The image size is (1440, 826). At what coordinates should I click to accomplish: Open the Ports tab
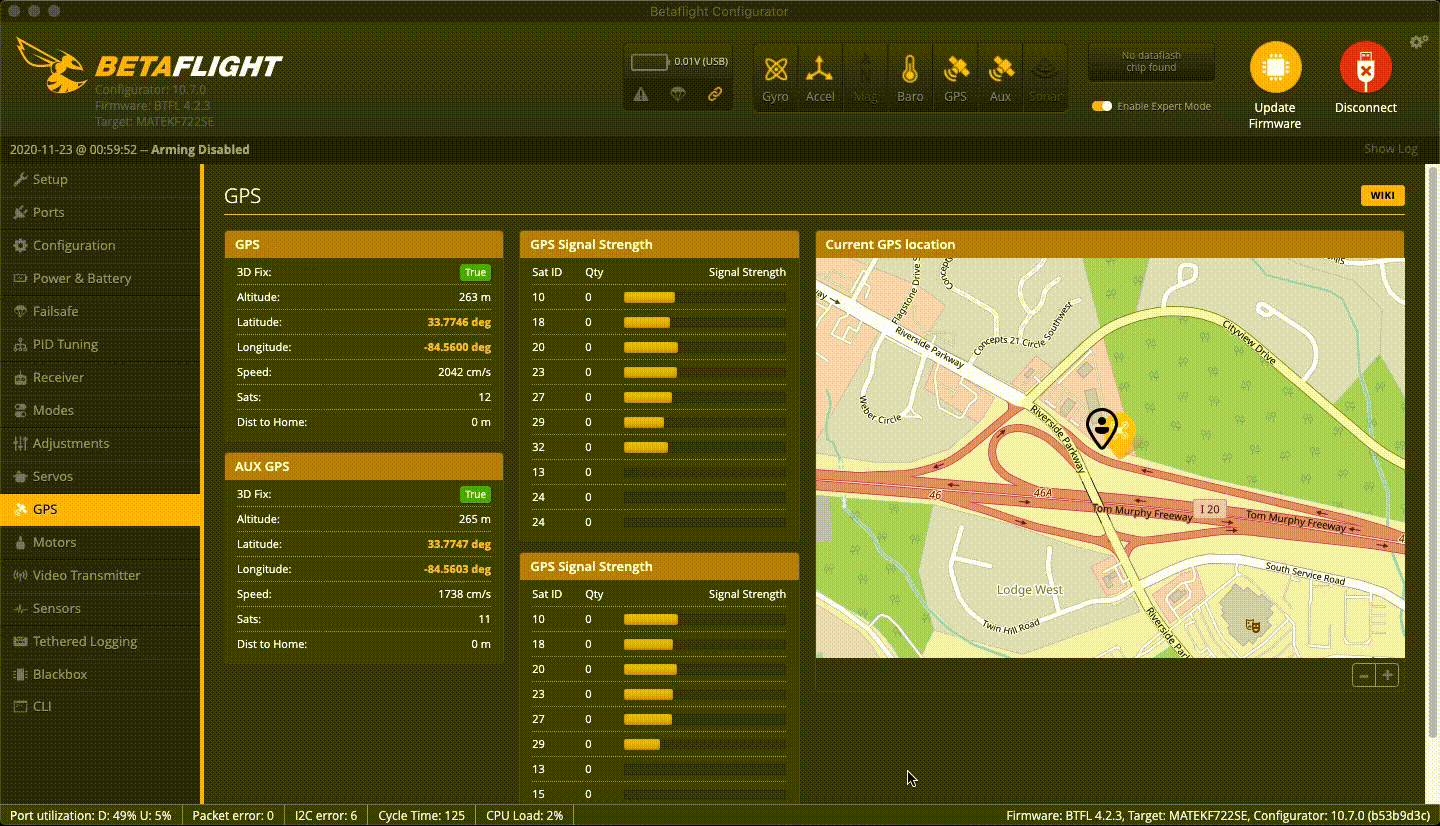pos(100,212)
